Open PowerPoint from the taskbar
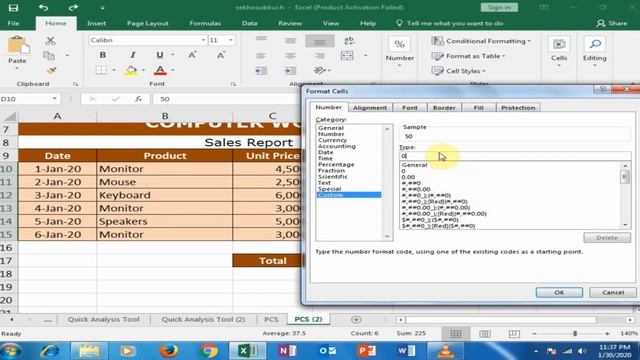Screen dimensions: 640x360 [x=366, y=351]
